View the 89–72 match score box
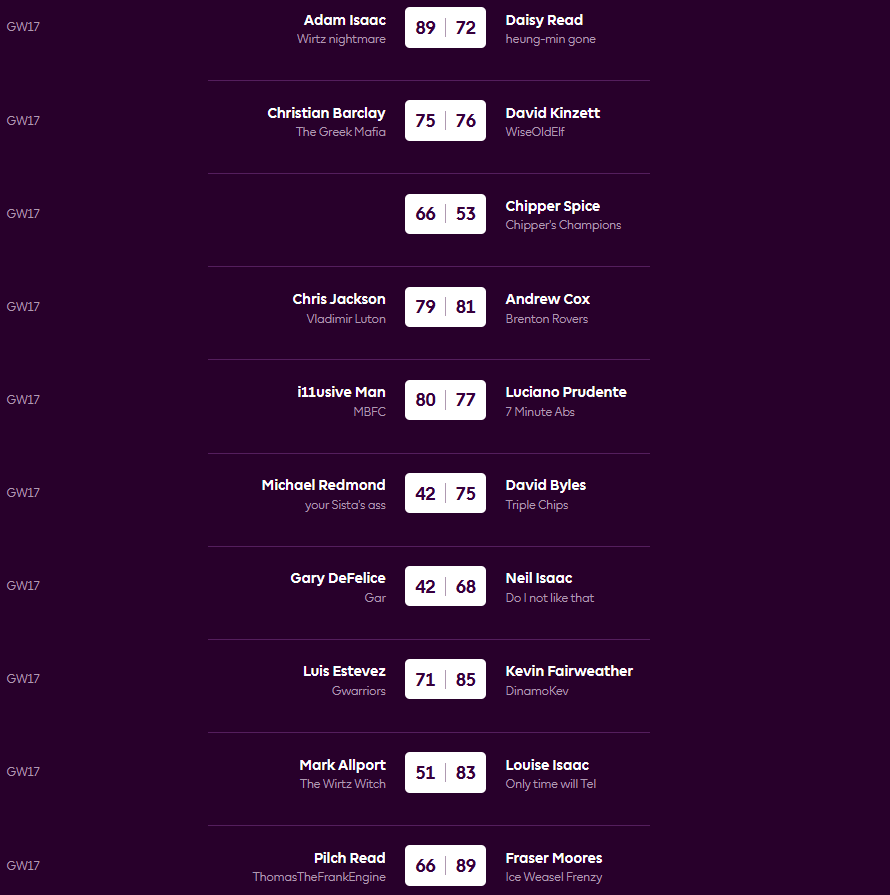The height and width of the screenshot is (895, 890). (x=445, y=28)
